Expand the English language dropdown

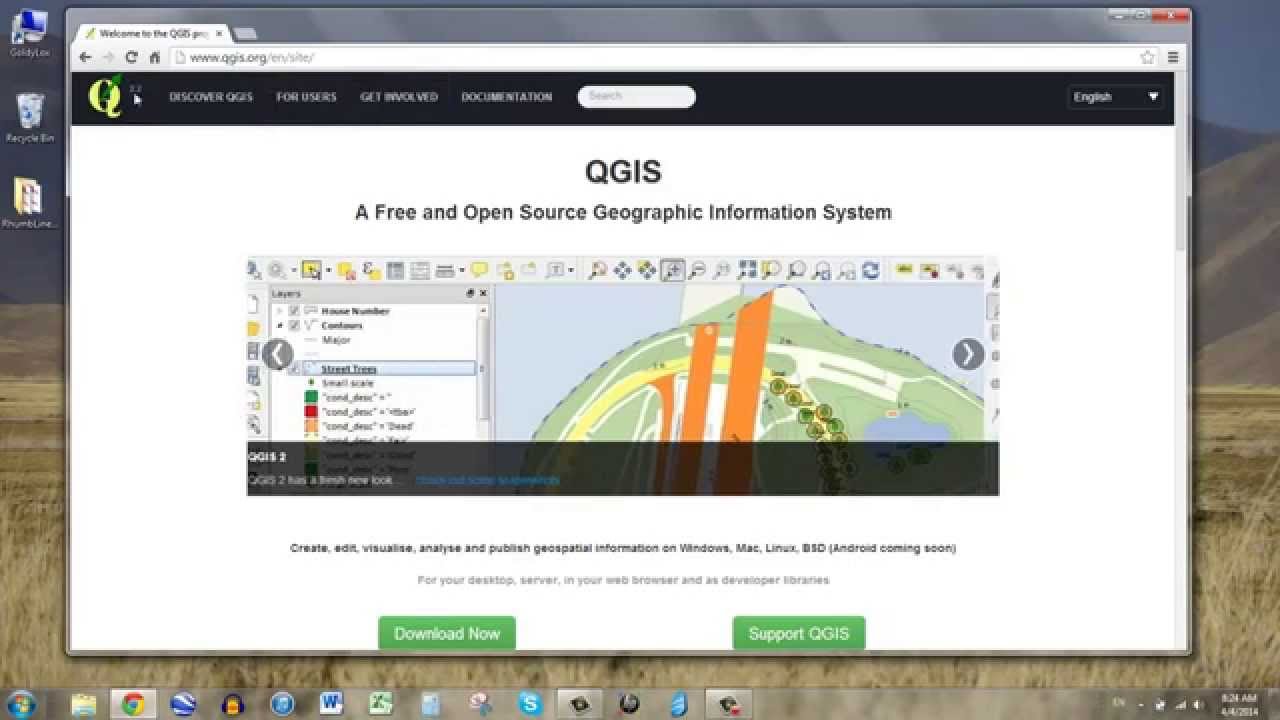point(1115,97)
